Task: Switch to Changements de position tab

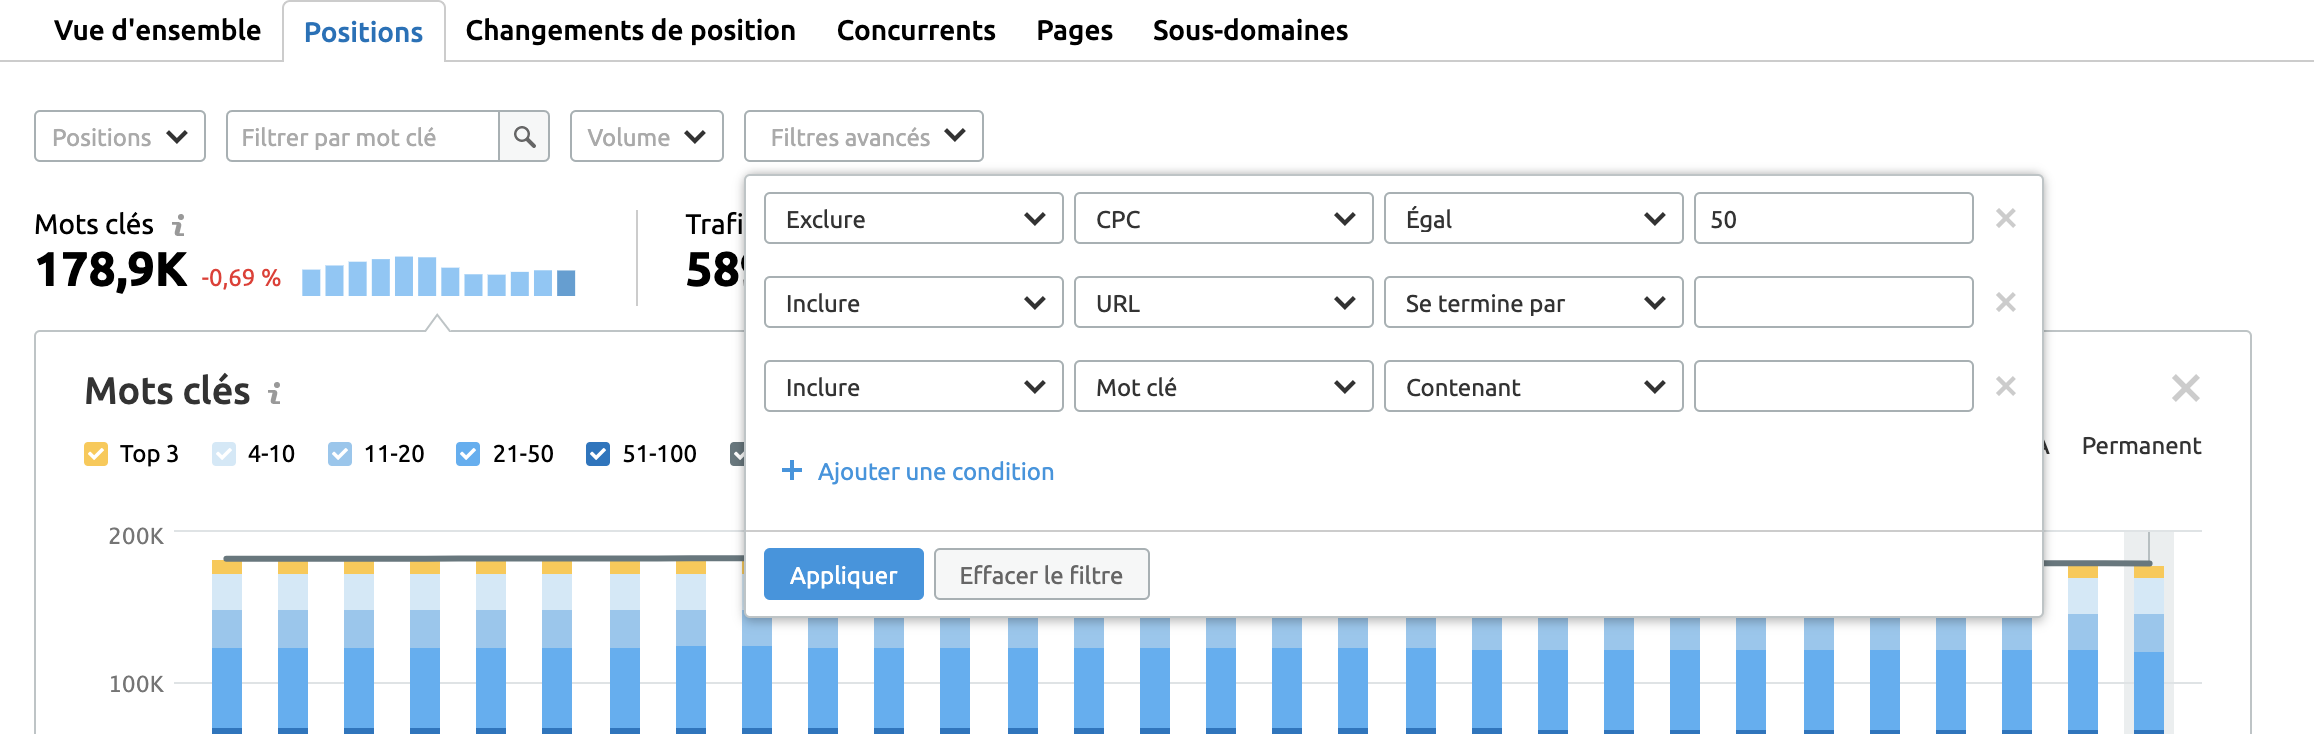Action: point(630,31)
